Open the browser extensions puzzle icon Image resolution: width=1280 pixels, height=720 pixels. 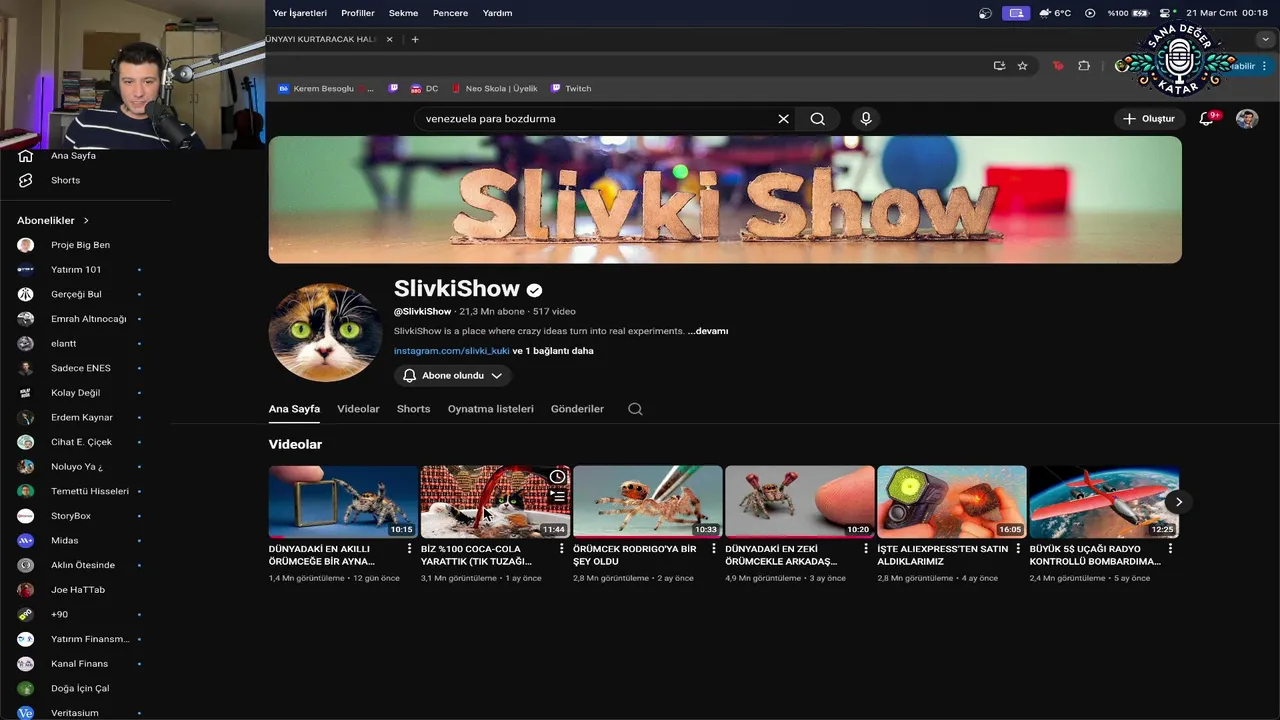click(x=1084, y=66)
